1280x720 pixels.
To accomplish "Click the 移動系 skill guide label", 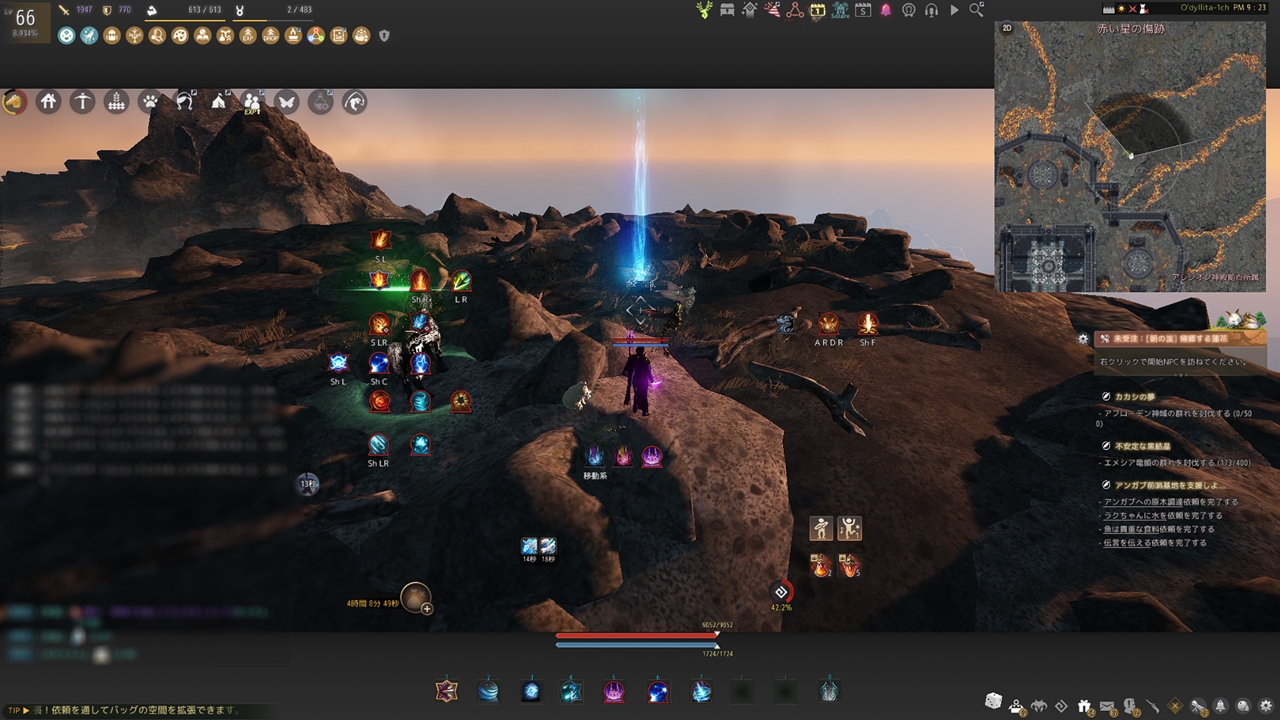I will (x=595, y=477).
